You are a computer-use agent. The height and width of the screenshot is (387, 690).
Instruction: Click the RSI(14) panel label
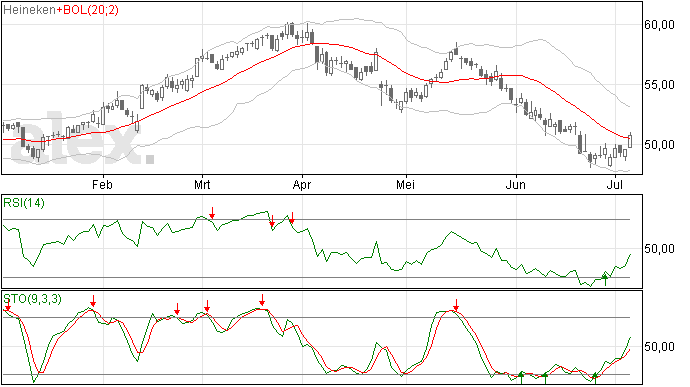coord(24,203)
